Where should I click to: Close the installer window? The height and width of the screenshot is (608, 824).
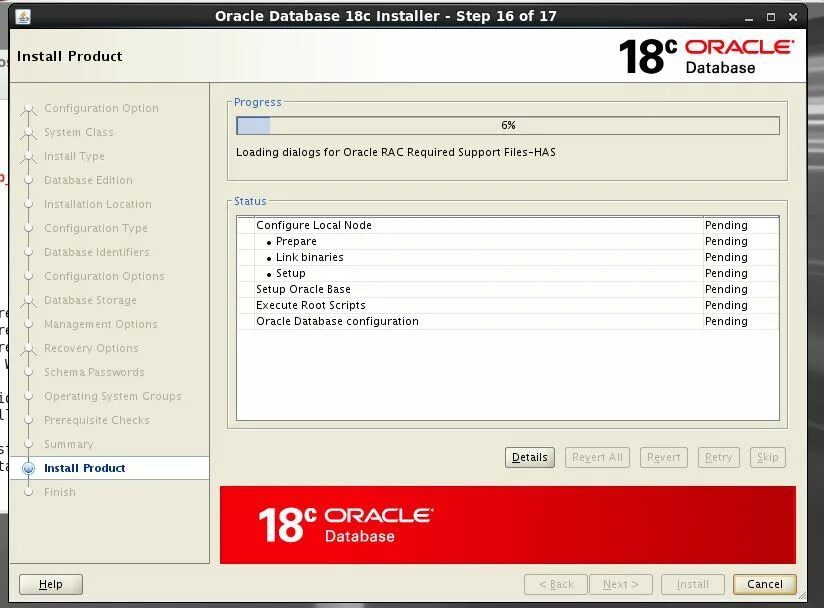(x=793, y=17)
